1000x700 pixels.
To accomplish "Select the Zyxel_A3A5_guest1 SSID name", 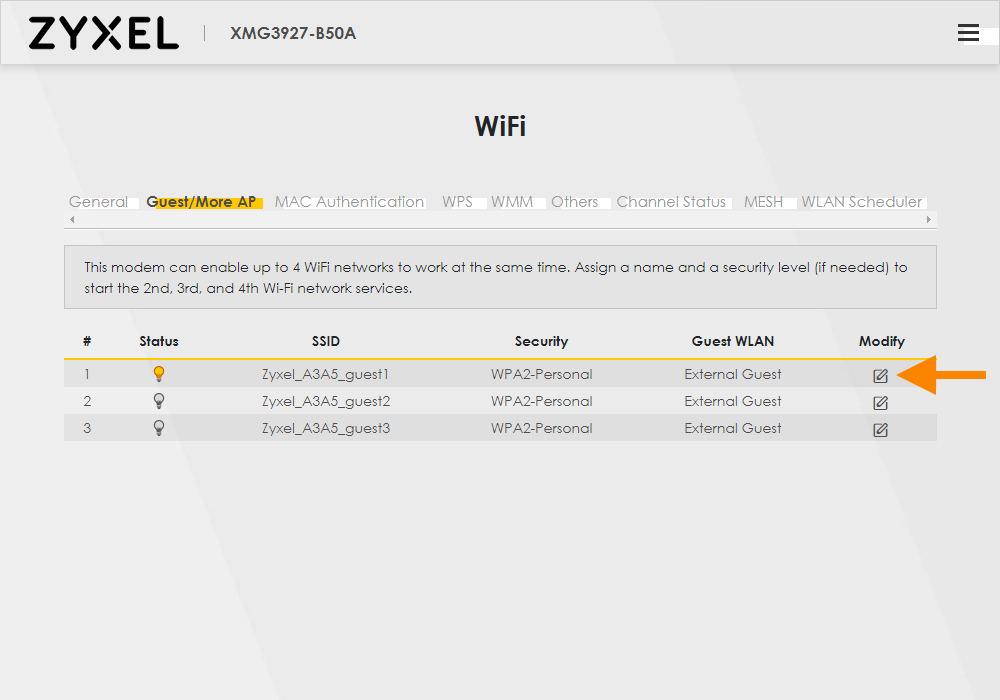I will point(325,374).
